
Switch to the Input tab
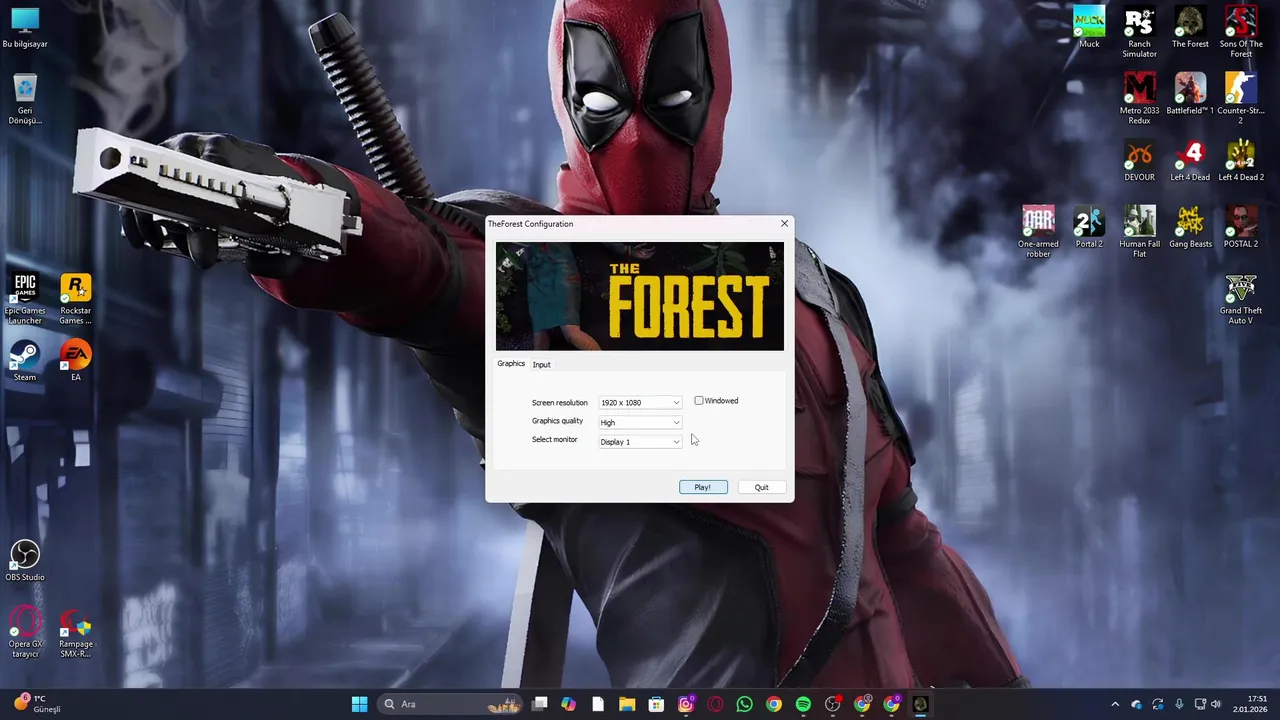[541, 364]
